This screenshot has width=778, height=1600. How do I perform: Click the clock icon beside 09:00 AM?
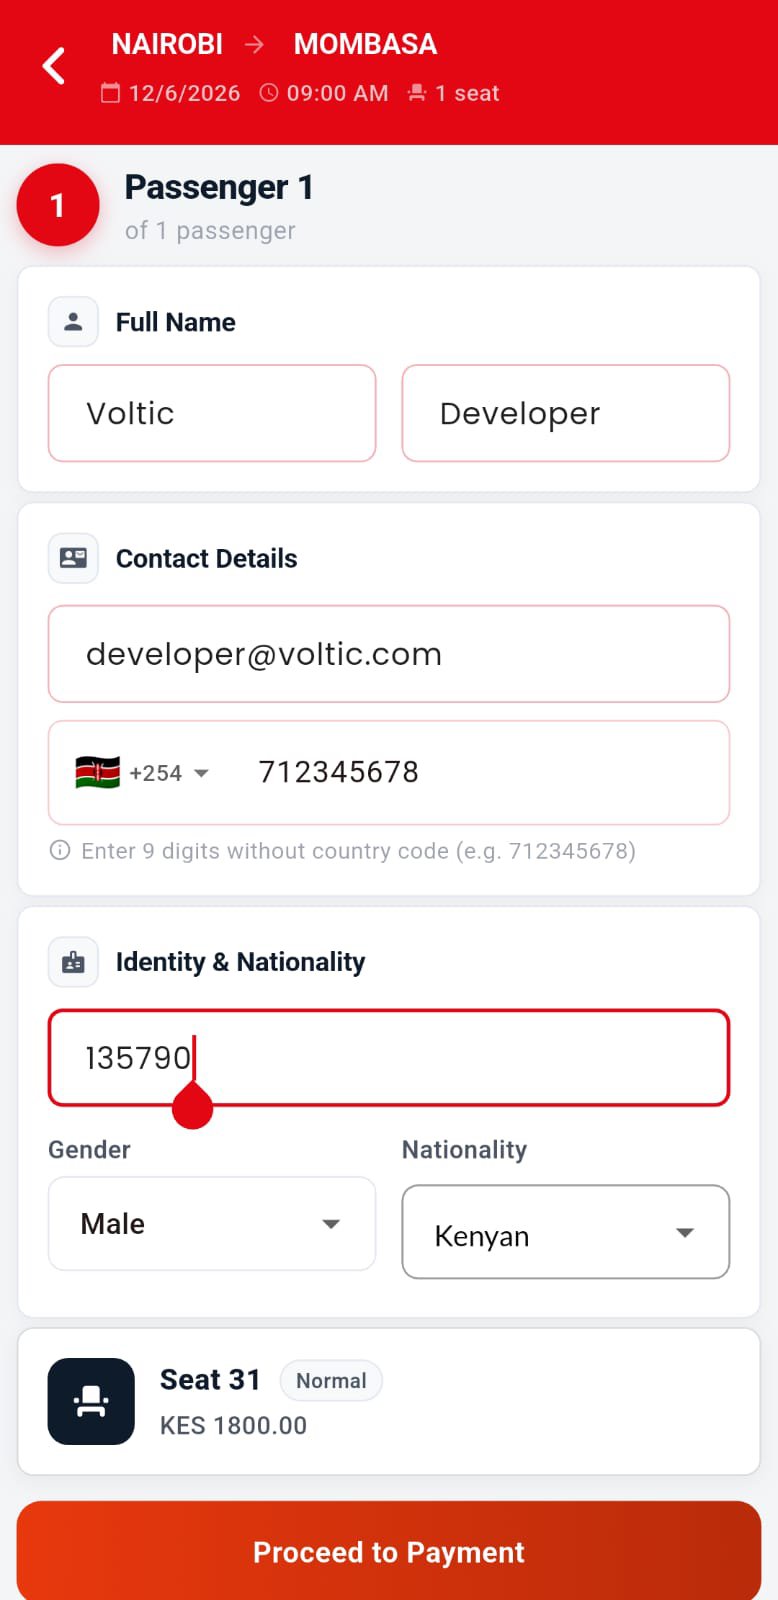[269, 93]
